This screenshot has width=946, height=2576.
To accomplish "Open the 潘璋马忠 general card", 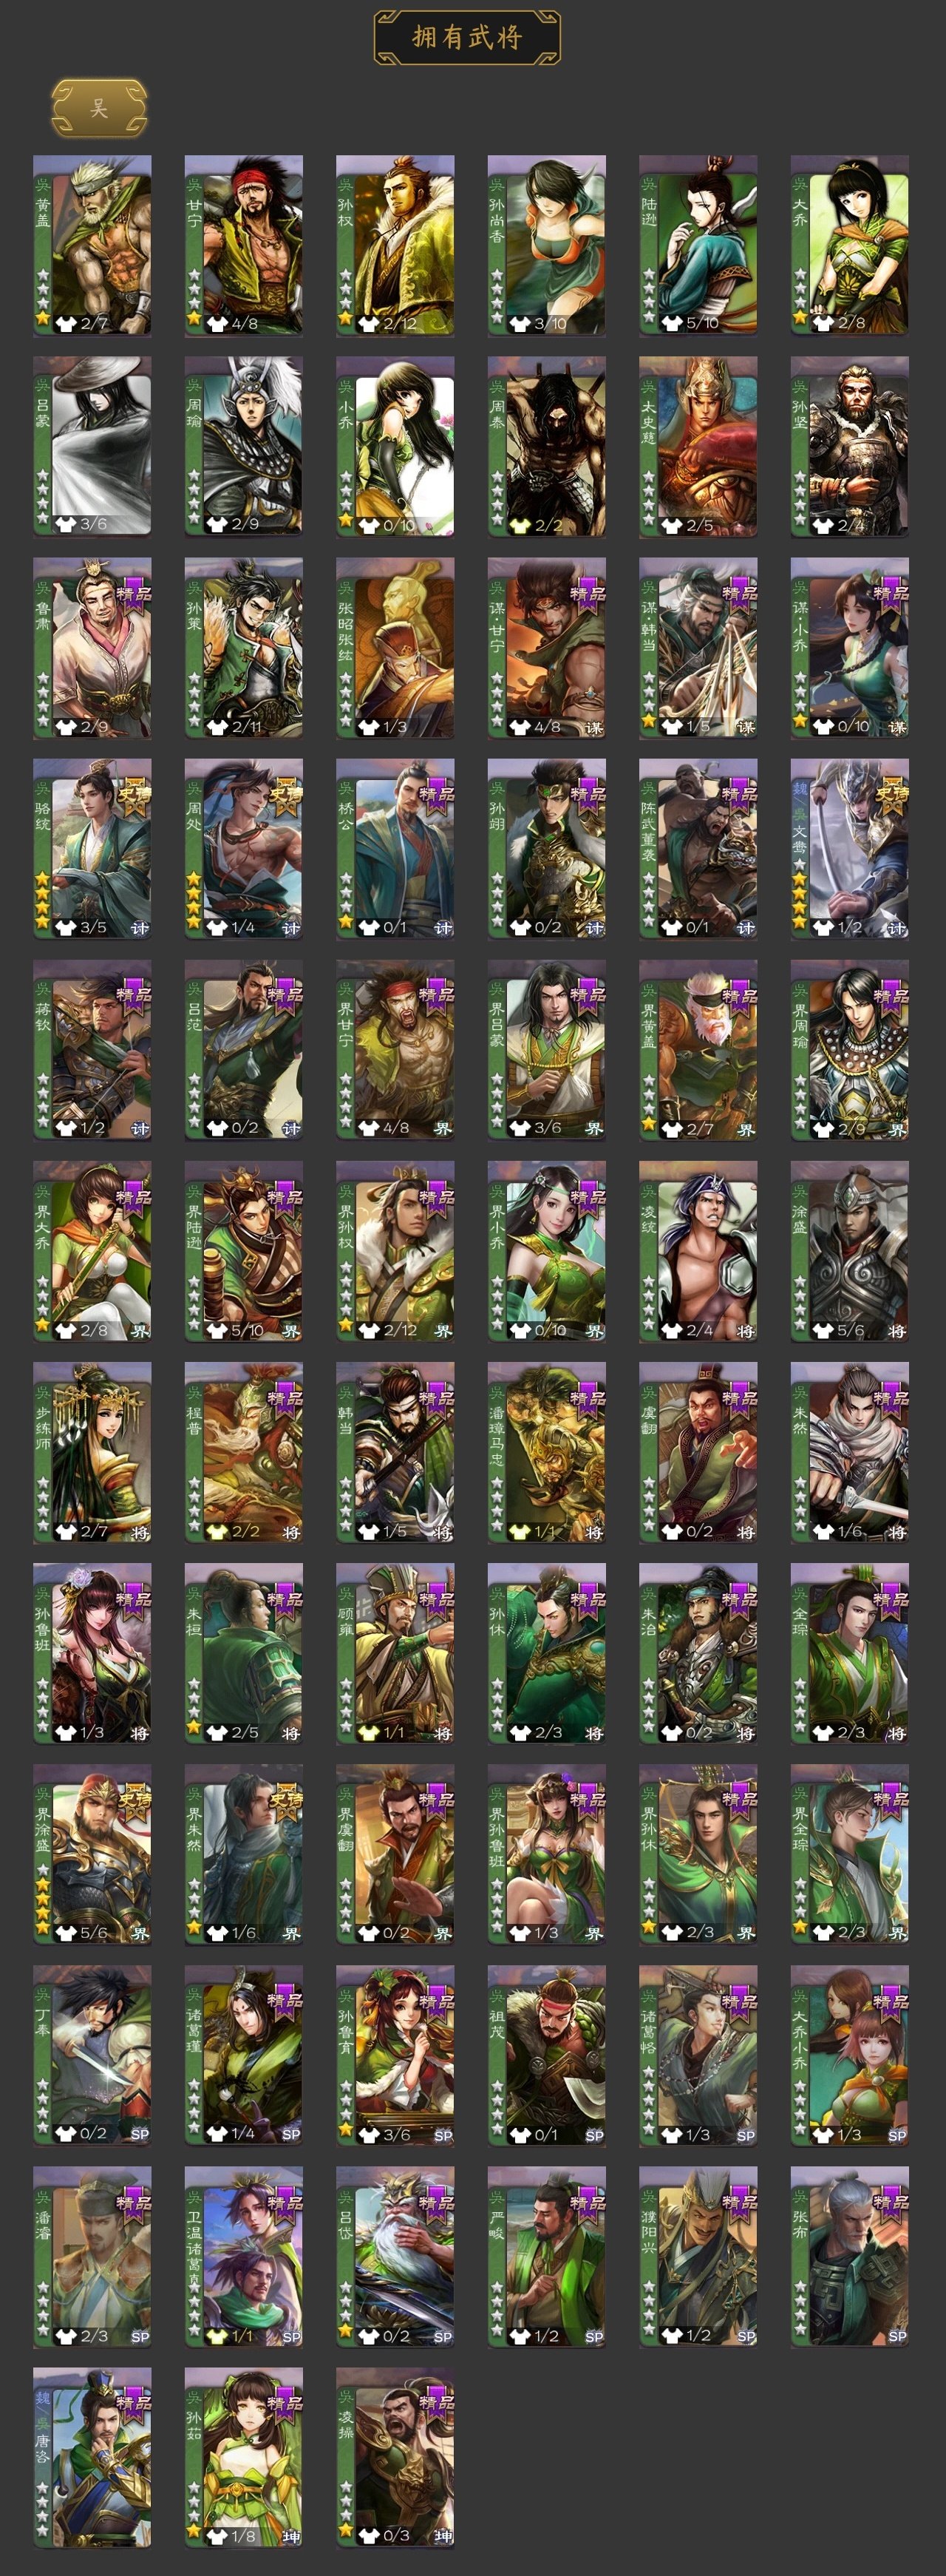I will click(x=547, y=1452).
